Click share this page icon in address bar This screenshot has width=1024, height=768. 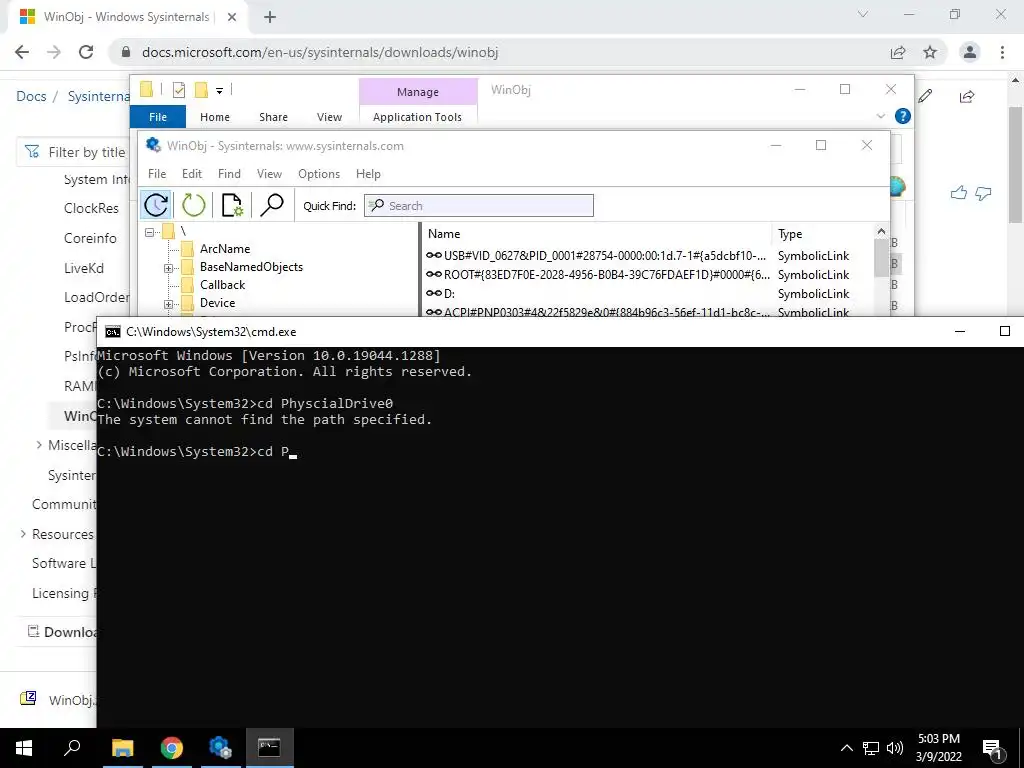point(898,52)
